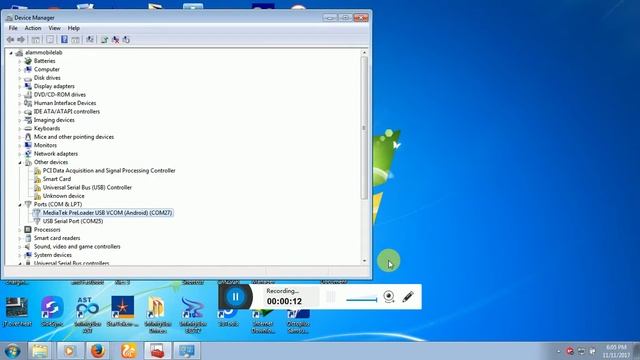Select PCI Data Acquisition and Signal Processing Controller

pos(109,171)
